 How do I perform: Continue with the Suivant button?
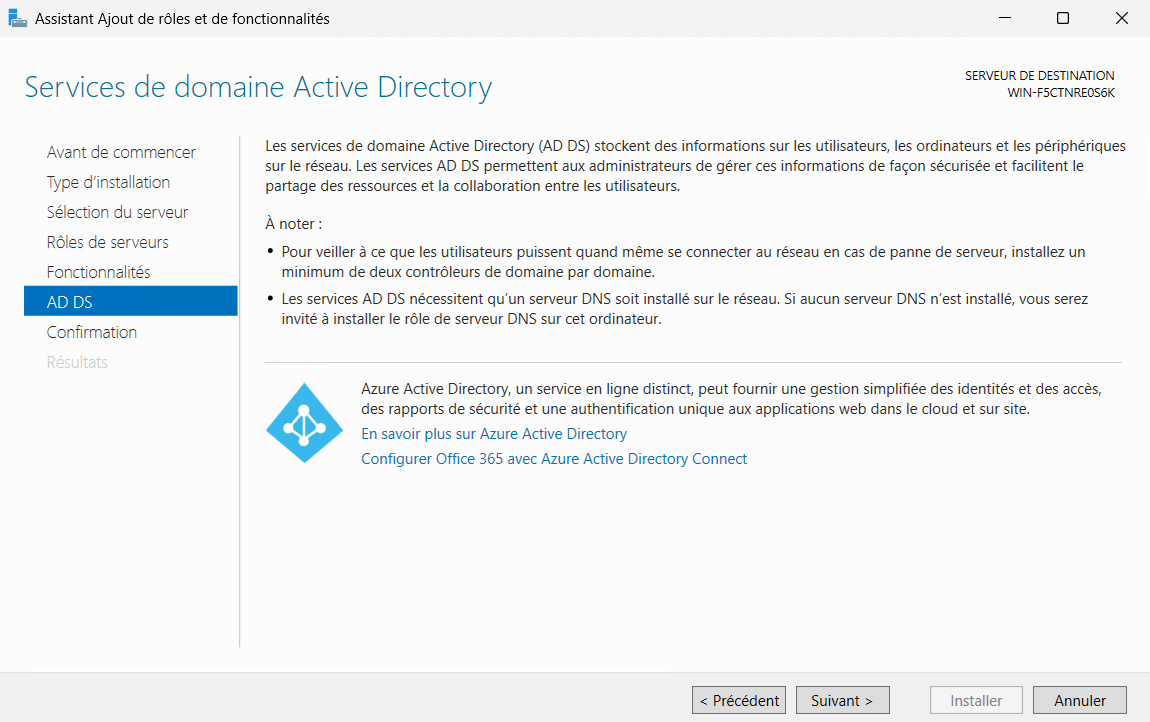coord(842,701)
